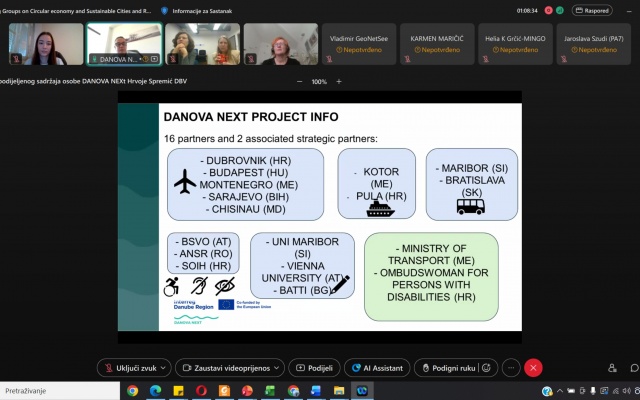Open the orange app icon after Opera
640x400 pixels.
coord(224,391)
